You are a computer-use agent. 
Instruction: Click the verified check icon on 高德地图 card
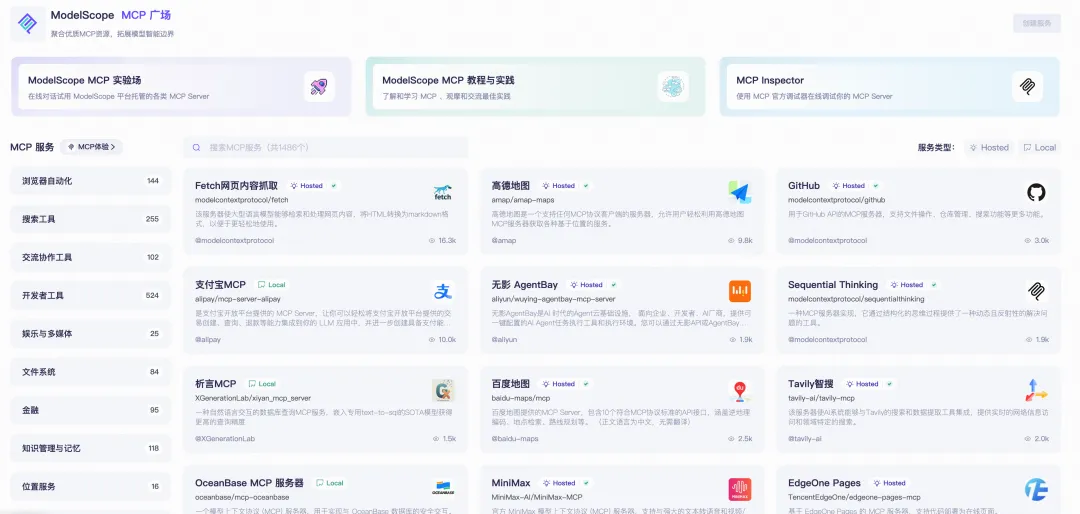point(586,185)
